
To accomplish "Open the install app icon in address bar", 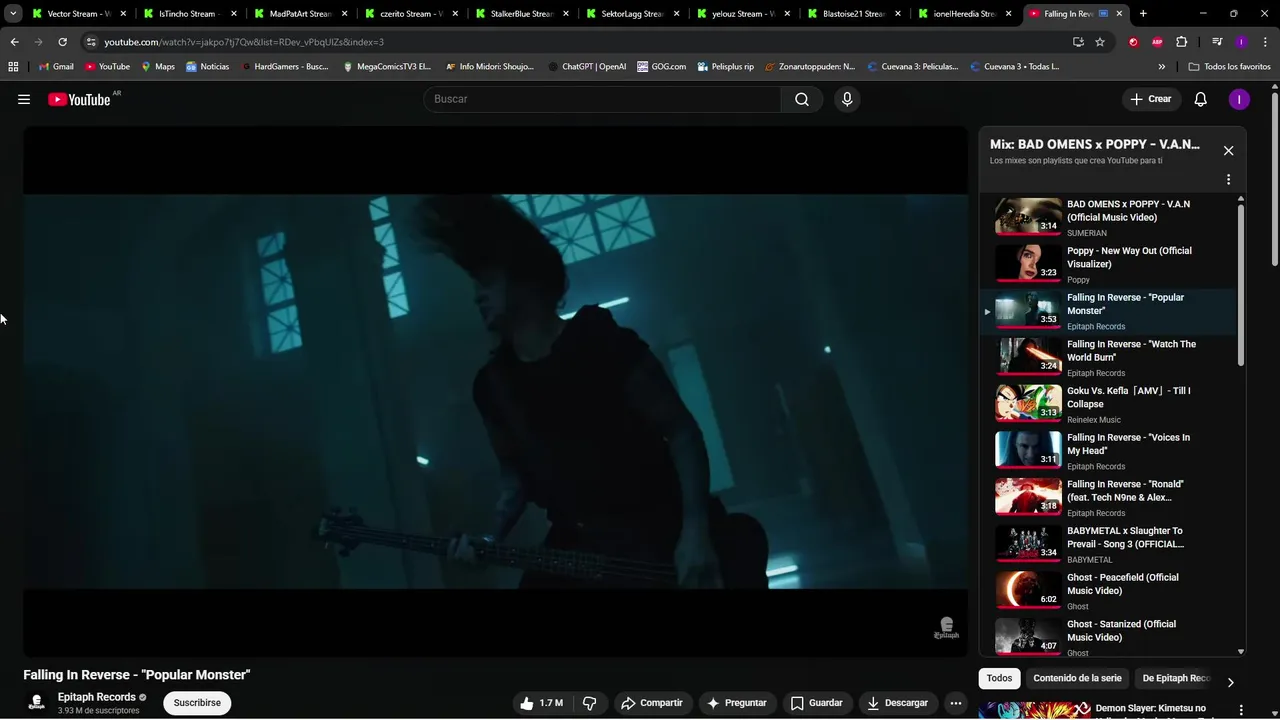I will point(1078,42).
